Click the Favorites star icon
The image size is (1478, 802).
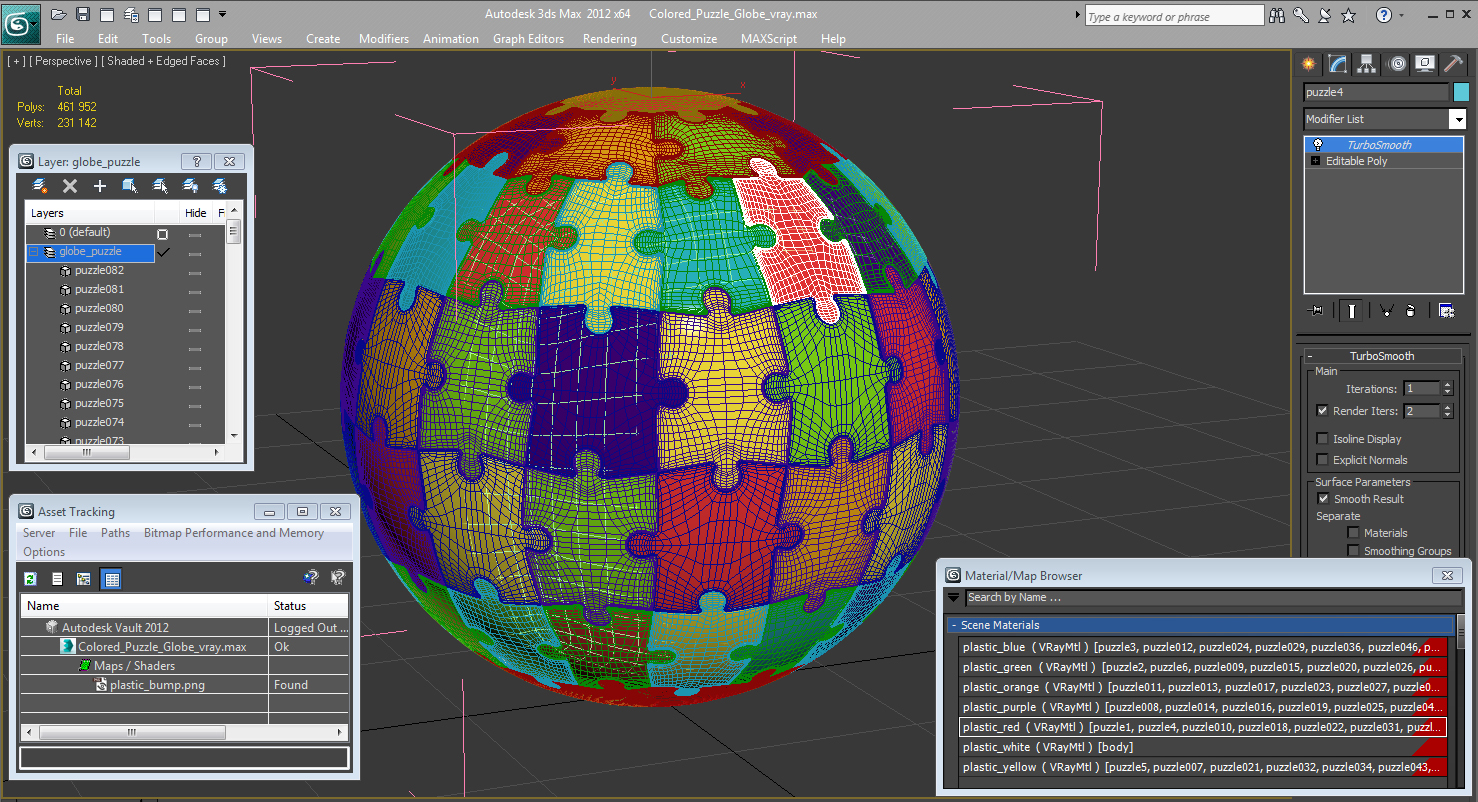(x=1348, y=15)
